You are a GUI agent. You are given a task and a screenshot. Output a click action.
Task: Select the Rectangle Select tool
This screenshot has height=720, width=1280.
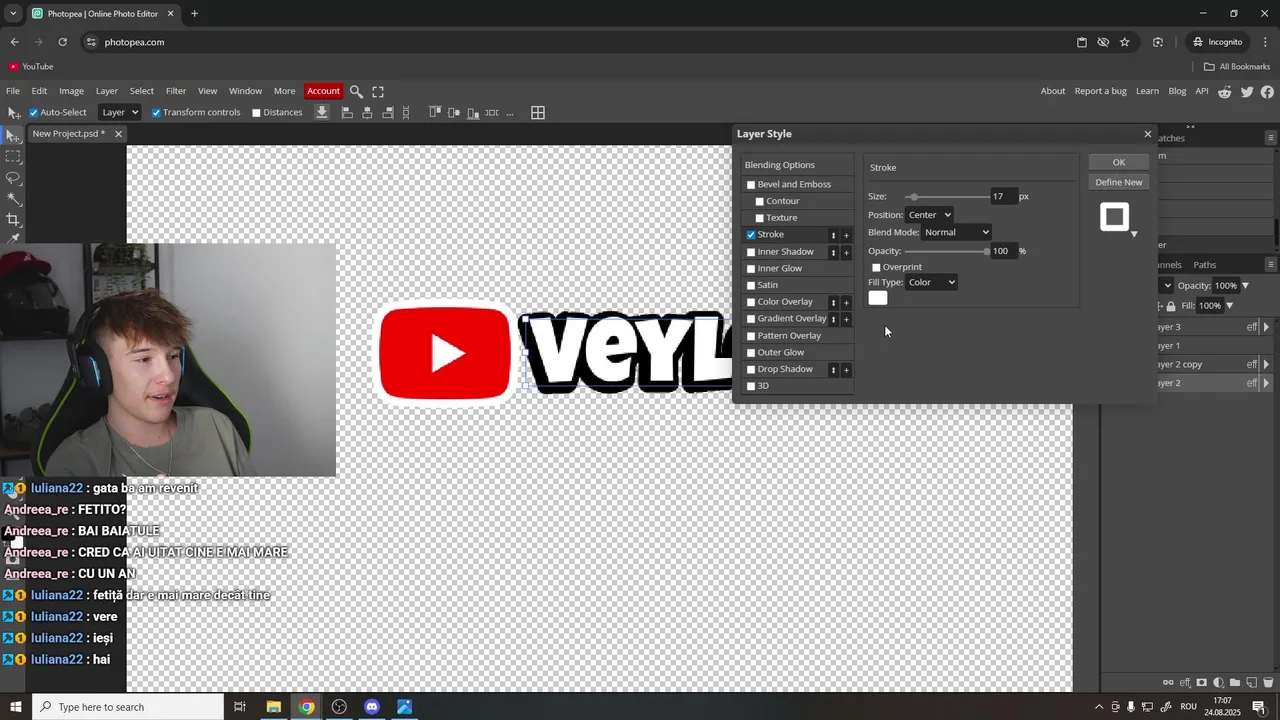[13, 157]
